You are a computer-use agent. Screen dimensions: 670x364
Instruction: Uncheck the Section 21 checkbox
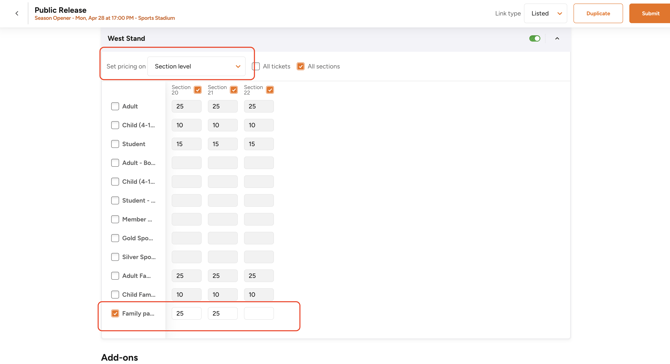coord(234,90)
